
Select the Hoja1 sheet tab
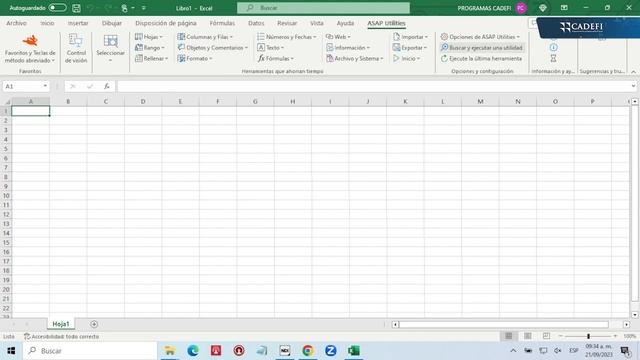pos(61,324)
